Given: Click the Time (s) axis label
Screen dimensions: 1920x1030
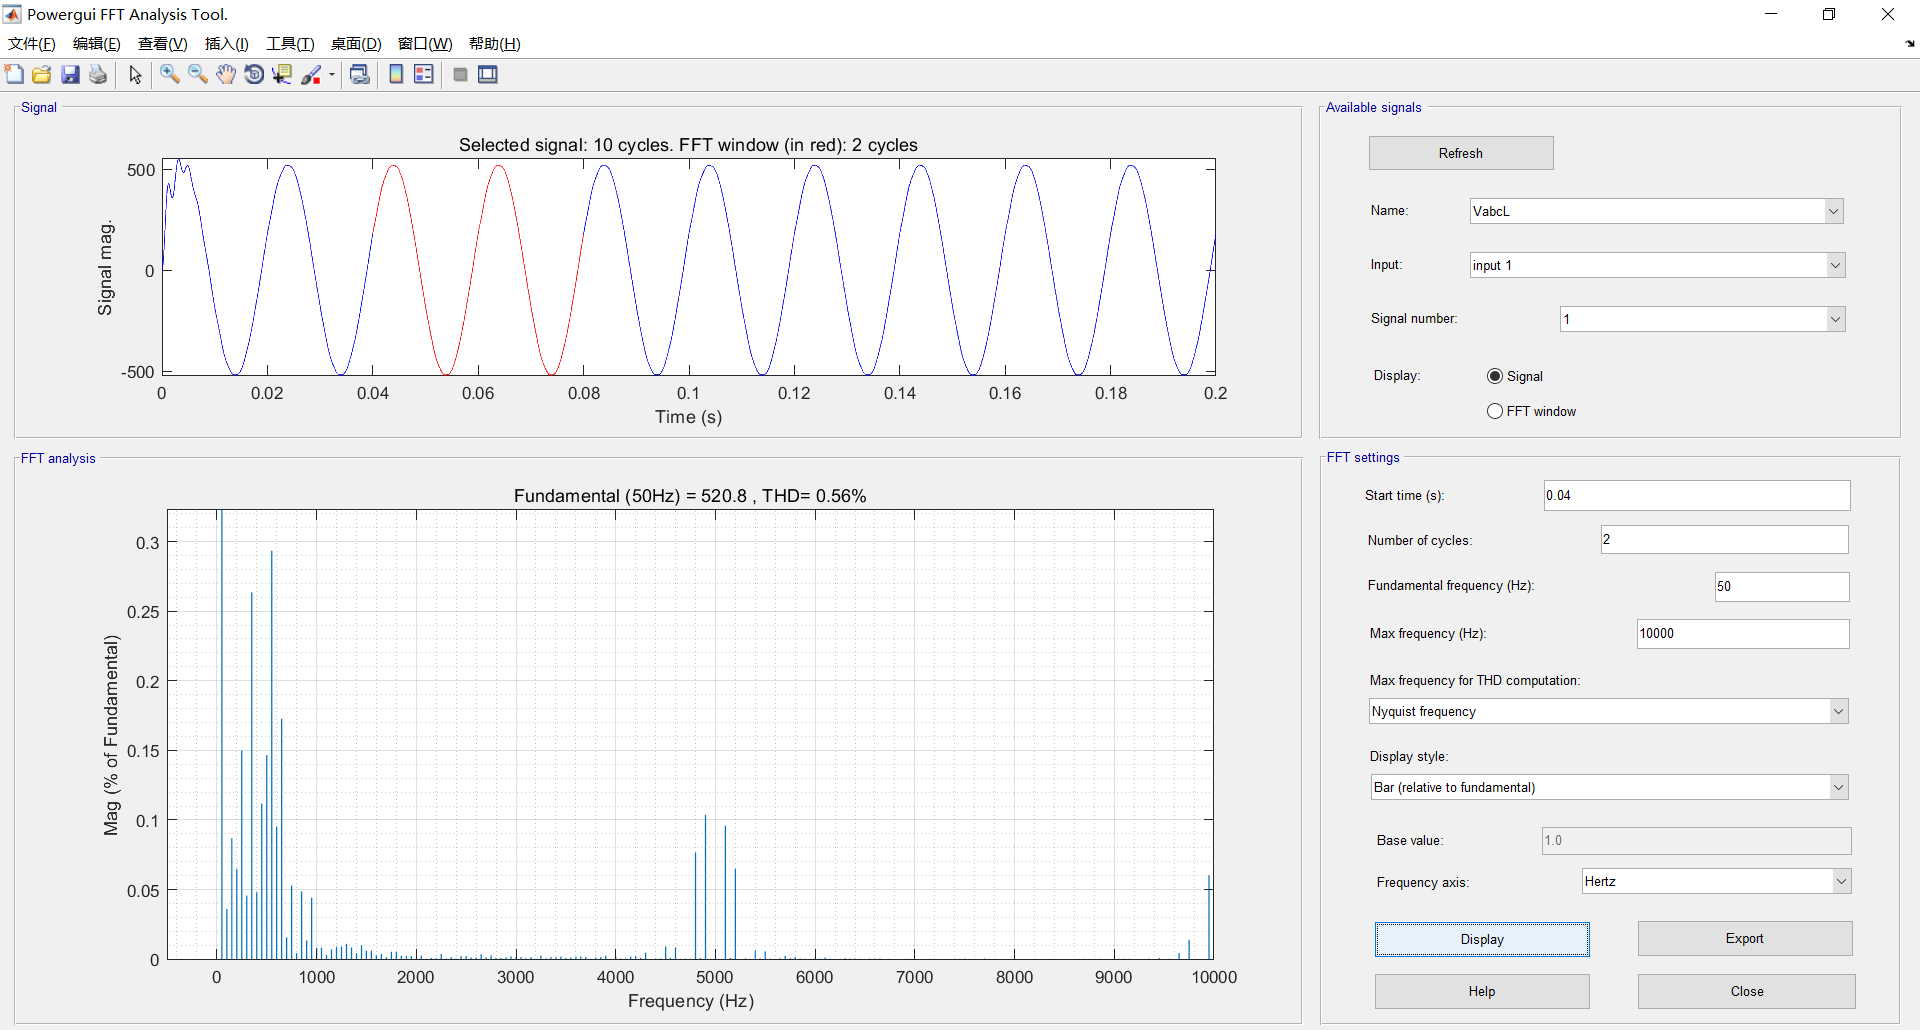Looking at the screenshot, I should coord(688,417).
